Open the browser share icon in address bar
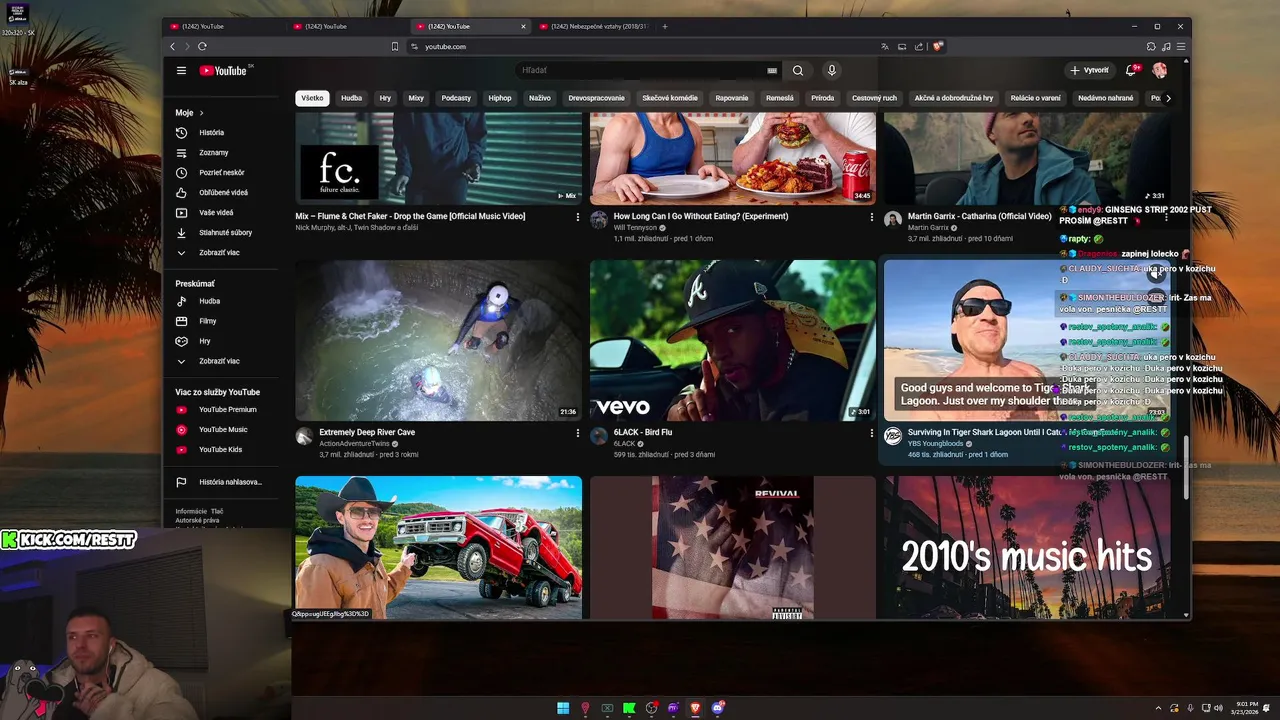Viewport: 1280px width, 720px height. click(x=919, y=46)
